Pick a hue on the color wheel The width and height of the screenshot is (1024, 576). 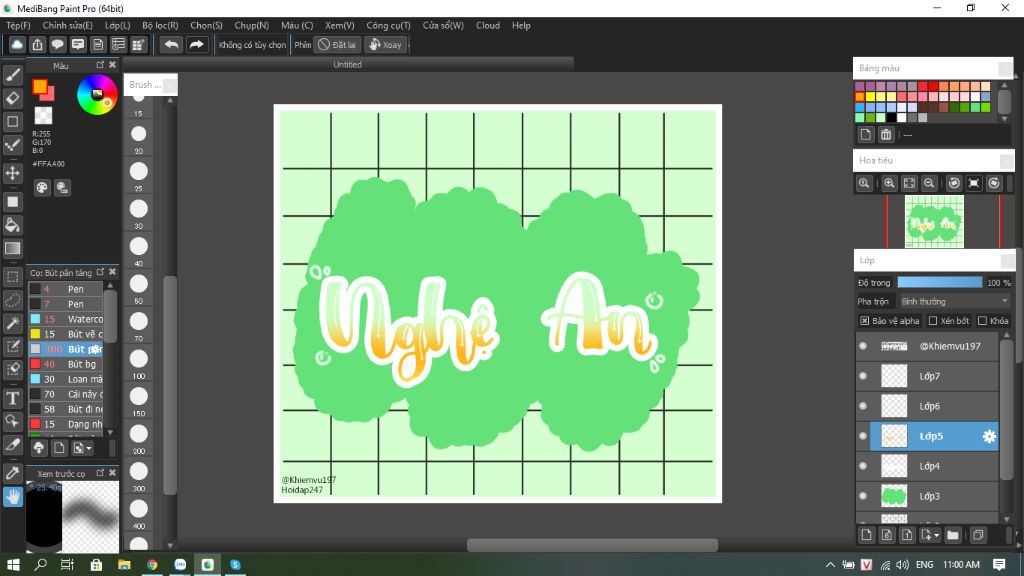pos(97,95)
